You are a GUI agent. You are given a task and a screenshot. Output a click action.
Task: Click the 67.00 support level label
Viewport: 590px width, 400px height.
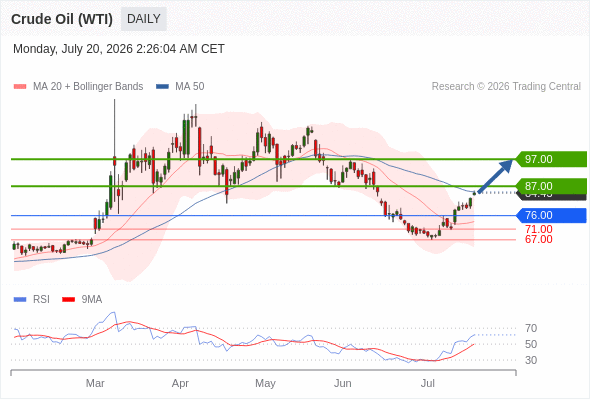pyautogui.click(x=539, y=239)
